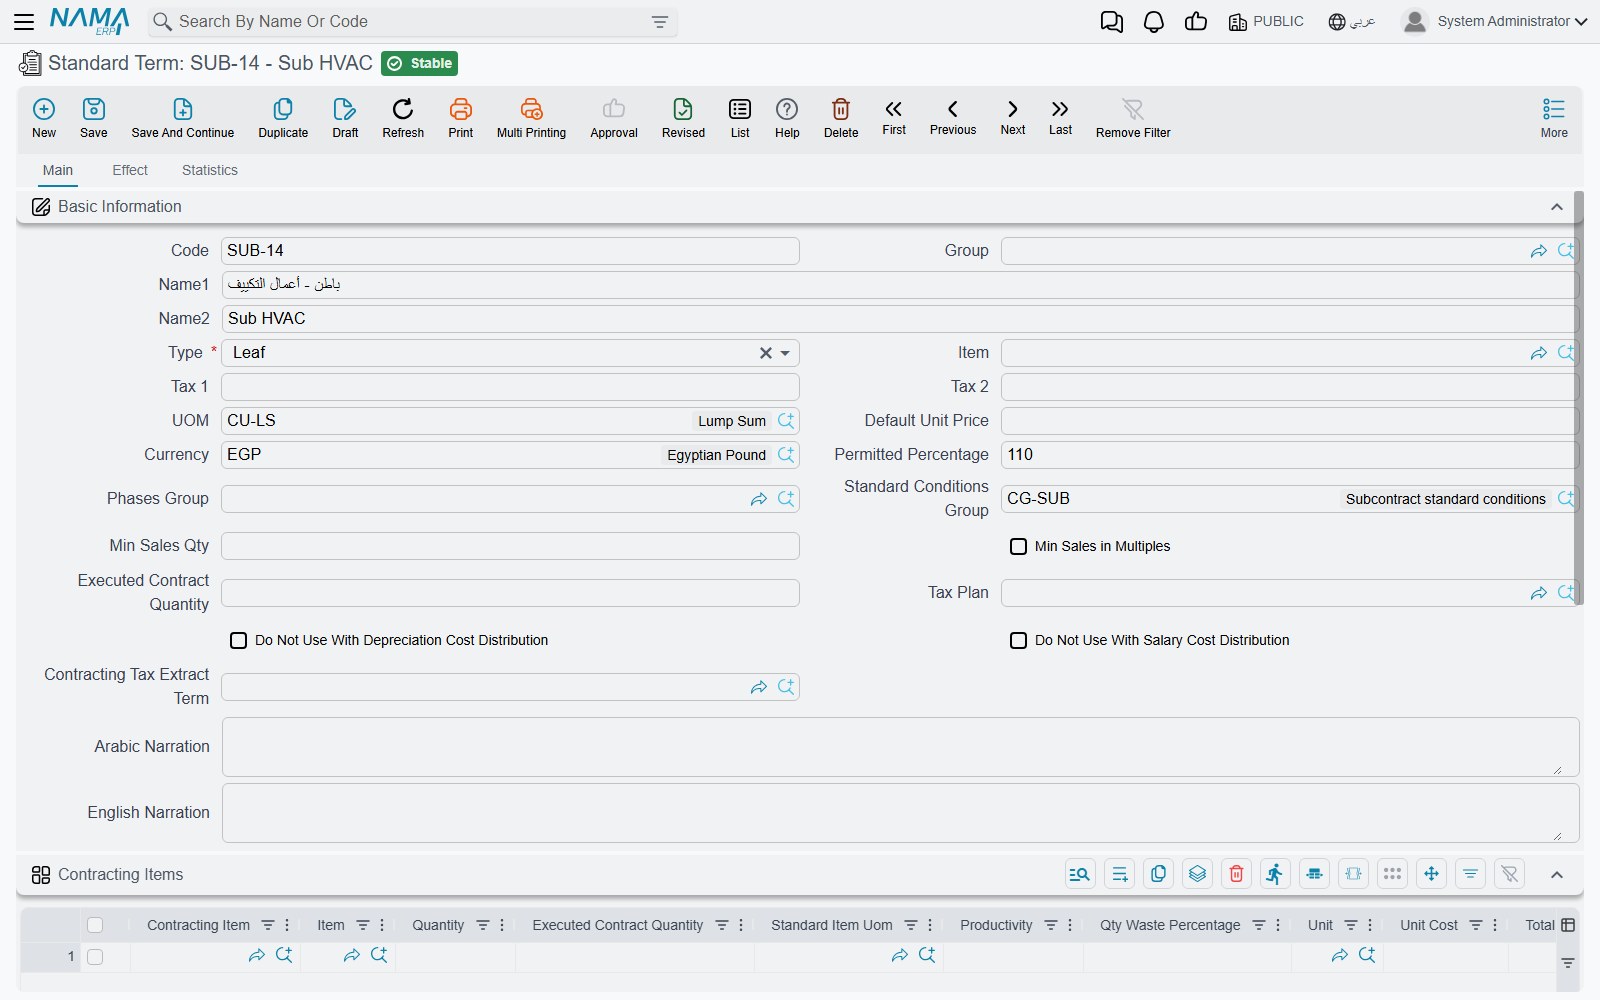Click the Search By Name Or Code field
This screenshot has width=1600, height=1000.
pos(412,22)
